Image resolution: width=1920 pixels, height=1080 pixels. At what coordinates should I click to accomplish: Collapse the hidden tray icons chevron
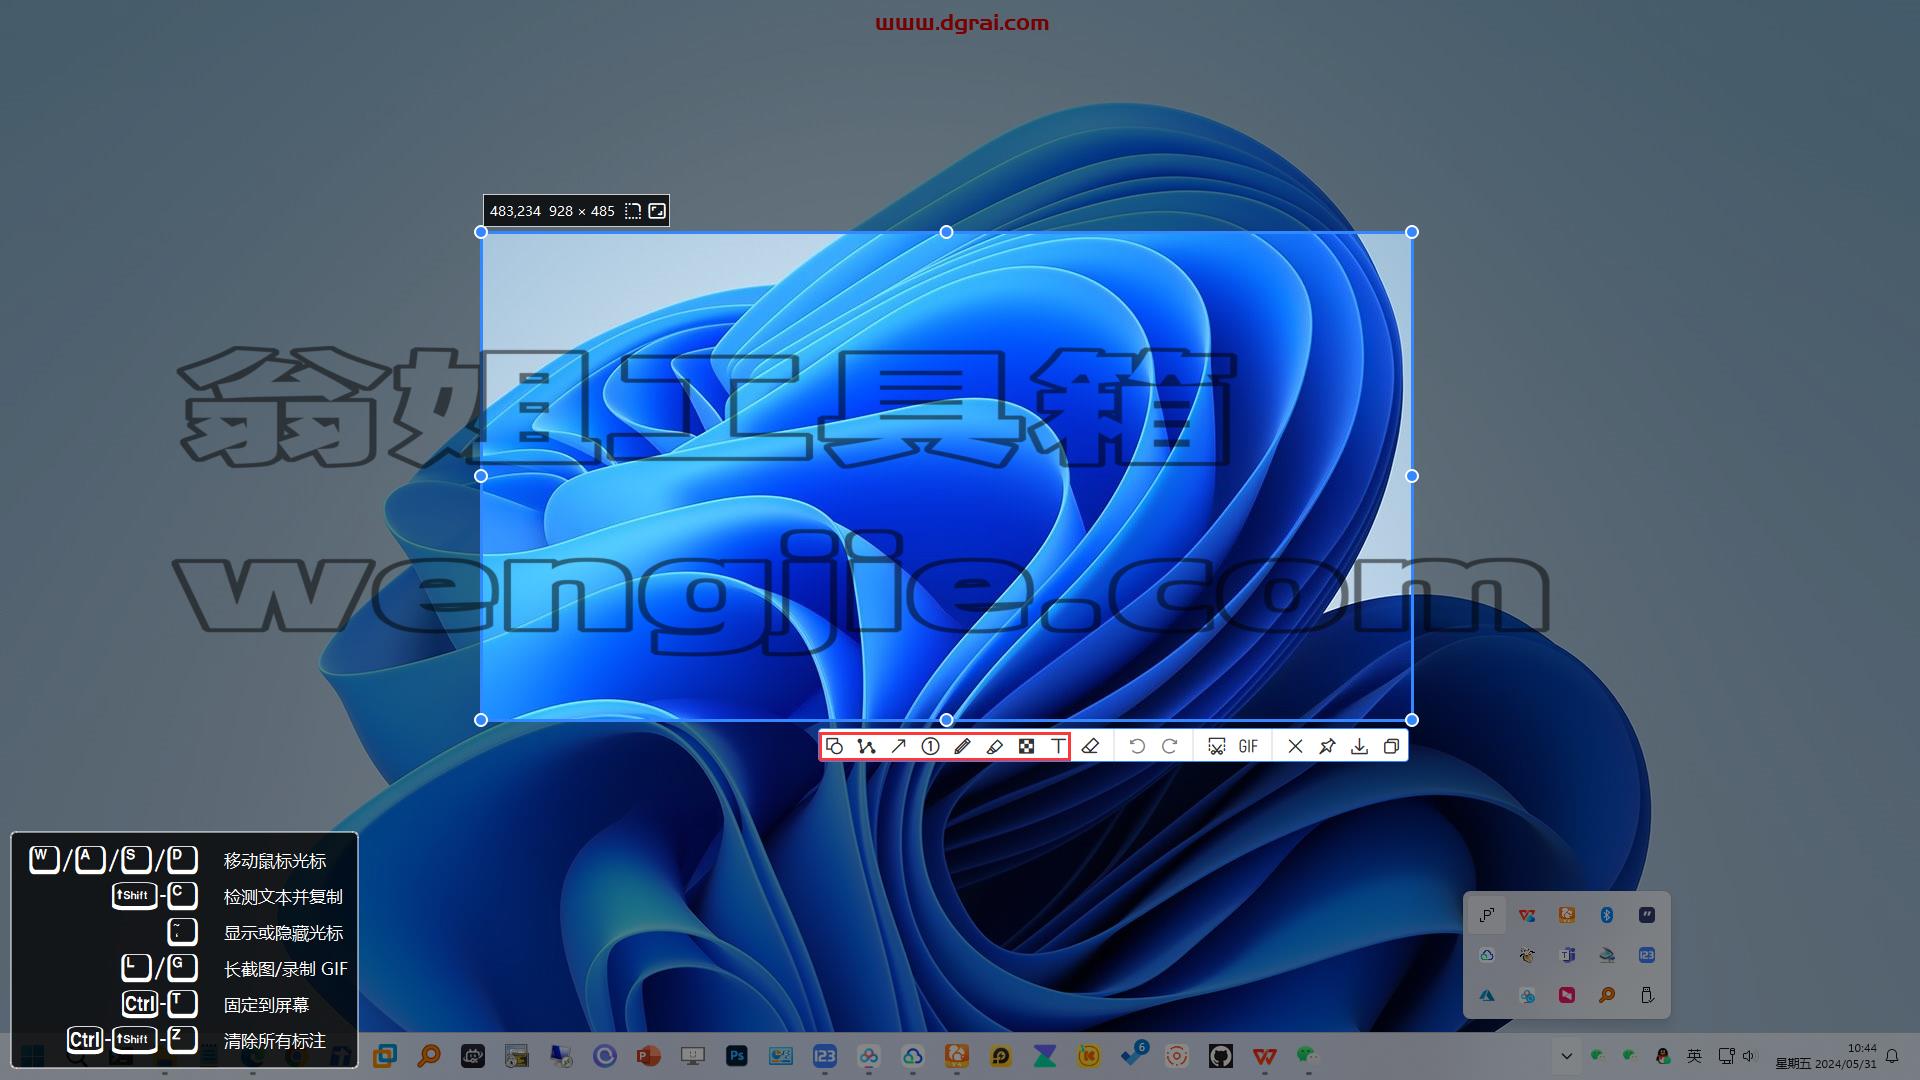[1567, 1056]
